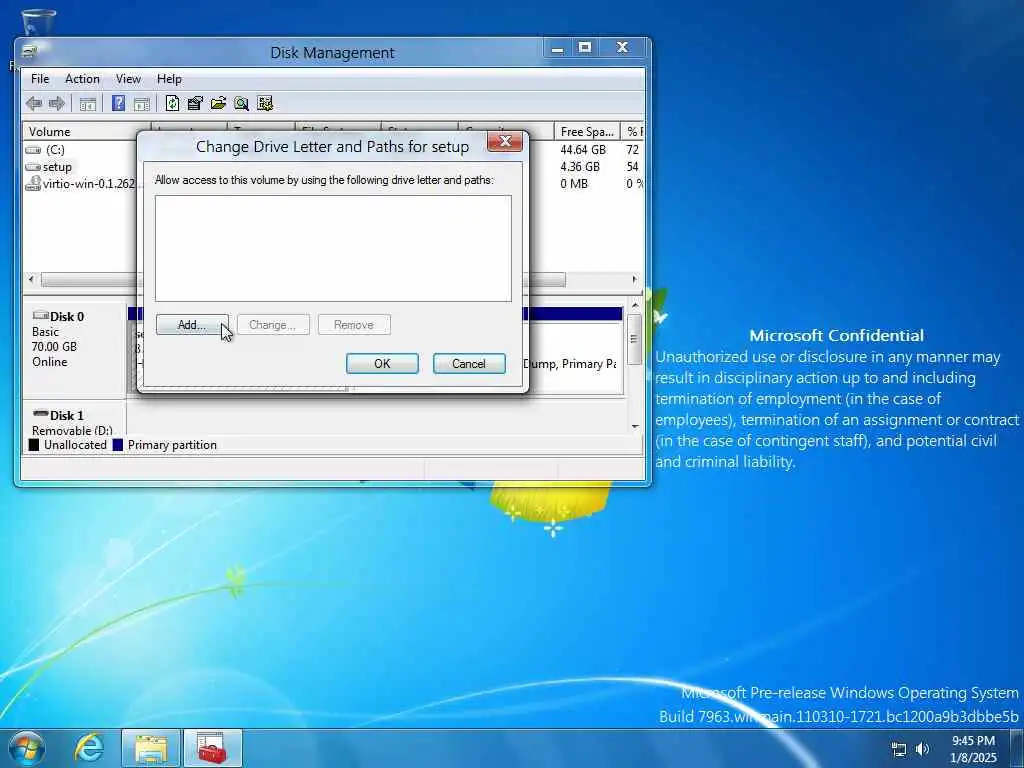
Task: Click the disk pane vertical scrollbar thumb
Action: point(634,339)
